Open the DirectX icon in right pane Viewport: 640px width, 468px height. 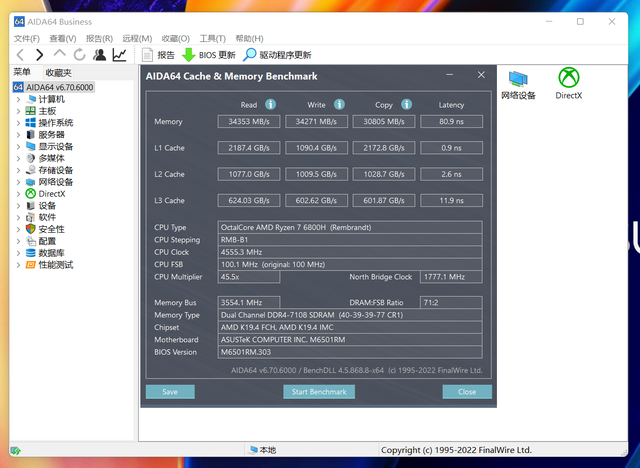(x=568, y=82)
